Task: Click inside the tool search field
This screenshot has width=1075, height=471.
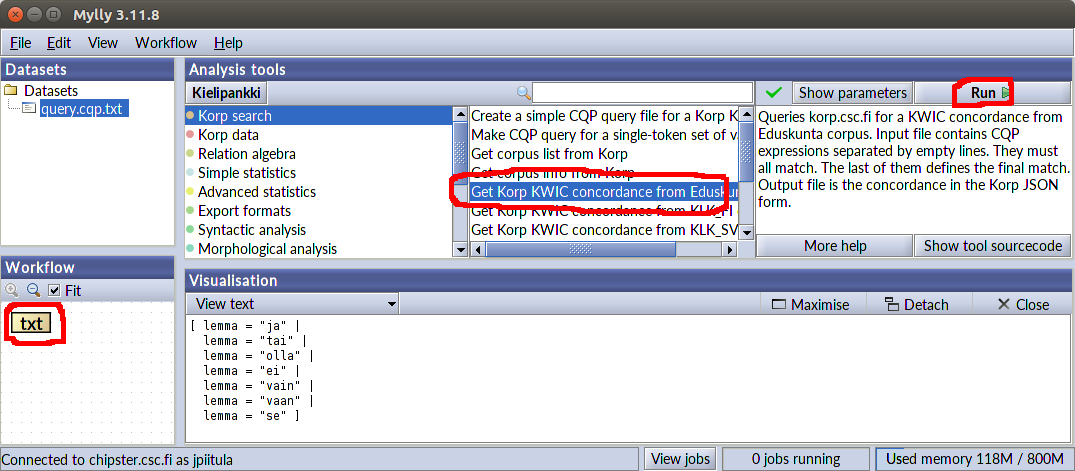Action: (642, 93)
